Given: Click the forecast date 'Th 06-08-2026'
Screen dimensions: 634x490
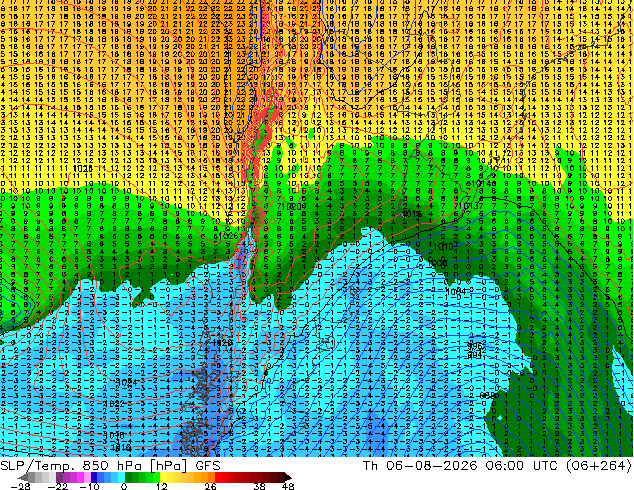Looking at the screenshot, I should (x=420, y=465).
